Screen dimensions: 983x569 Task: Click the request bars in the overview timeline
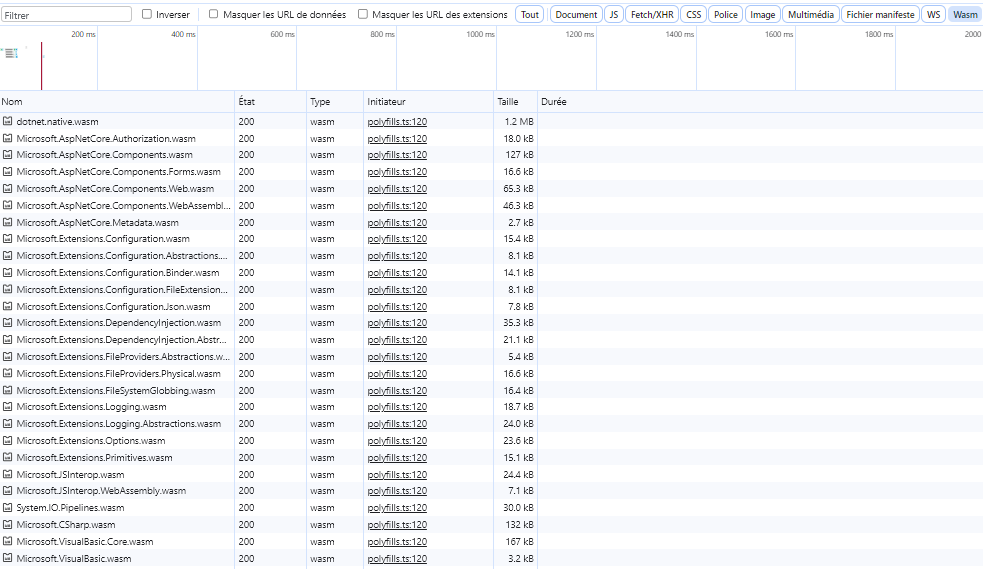[x=11, y=53]
